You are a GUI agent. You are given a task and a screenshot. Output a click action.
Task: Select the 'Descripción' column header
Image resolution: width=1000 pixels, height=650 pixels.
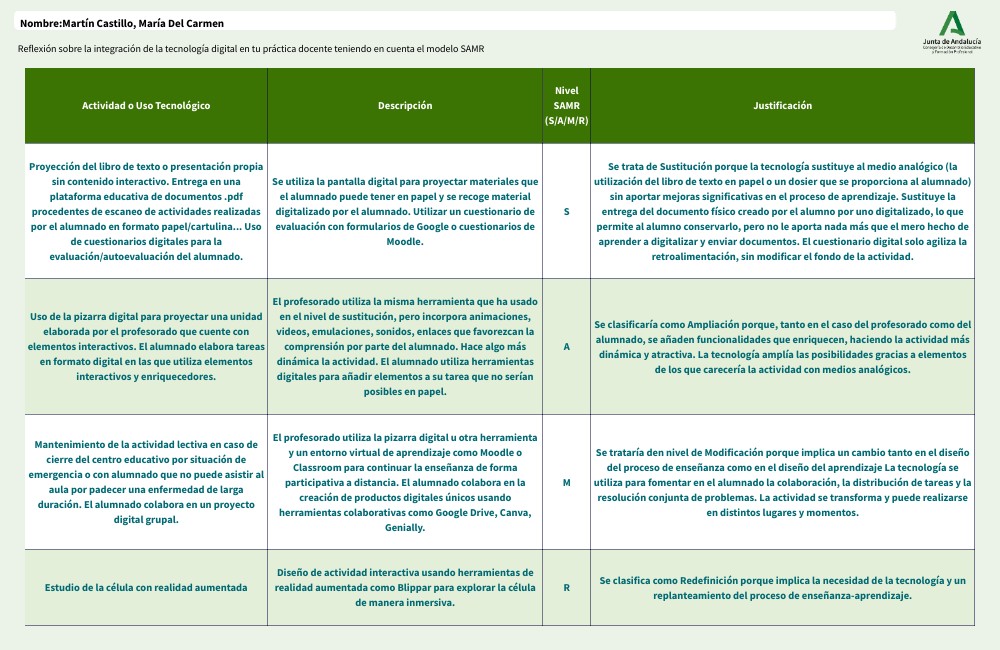click(x=405, y=106)
